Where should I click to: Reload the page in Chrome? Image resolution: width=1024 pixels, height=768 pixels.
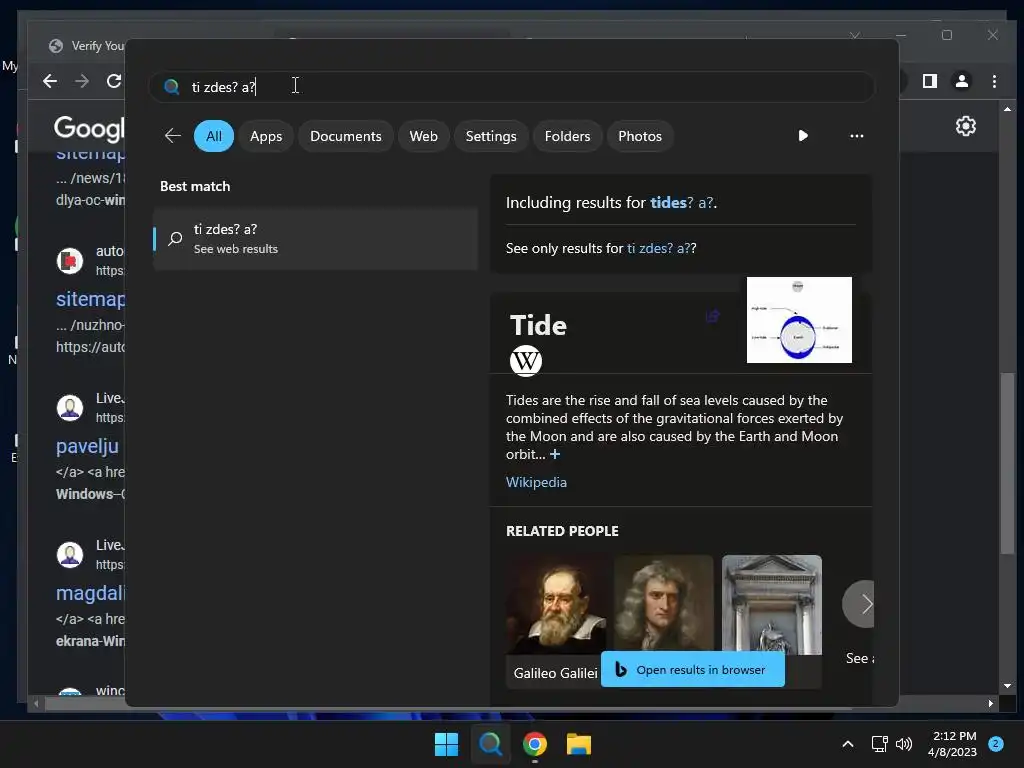(x=114, y=81)
